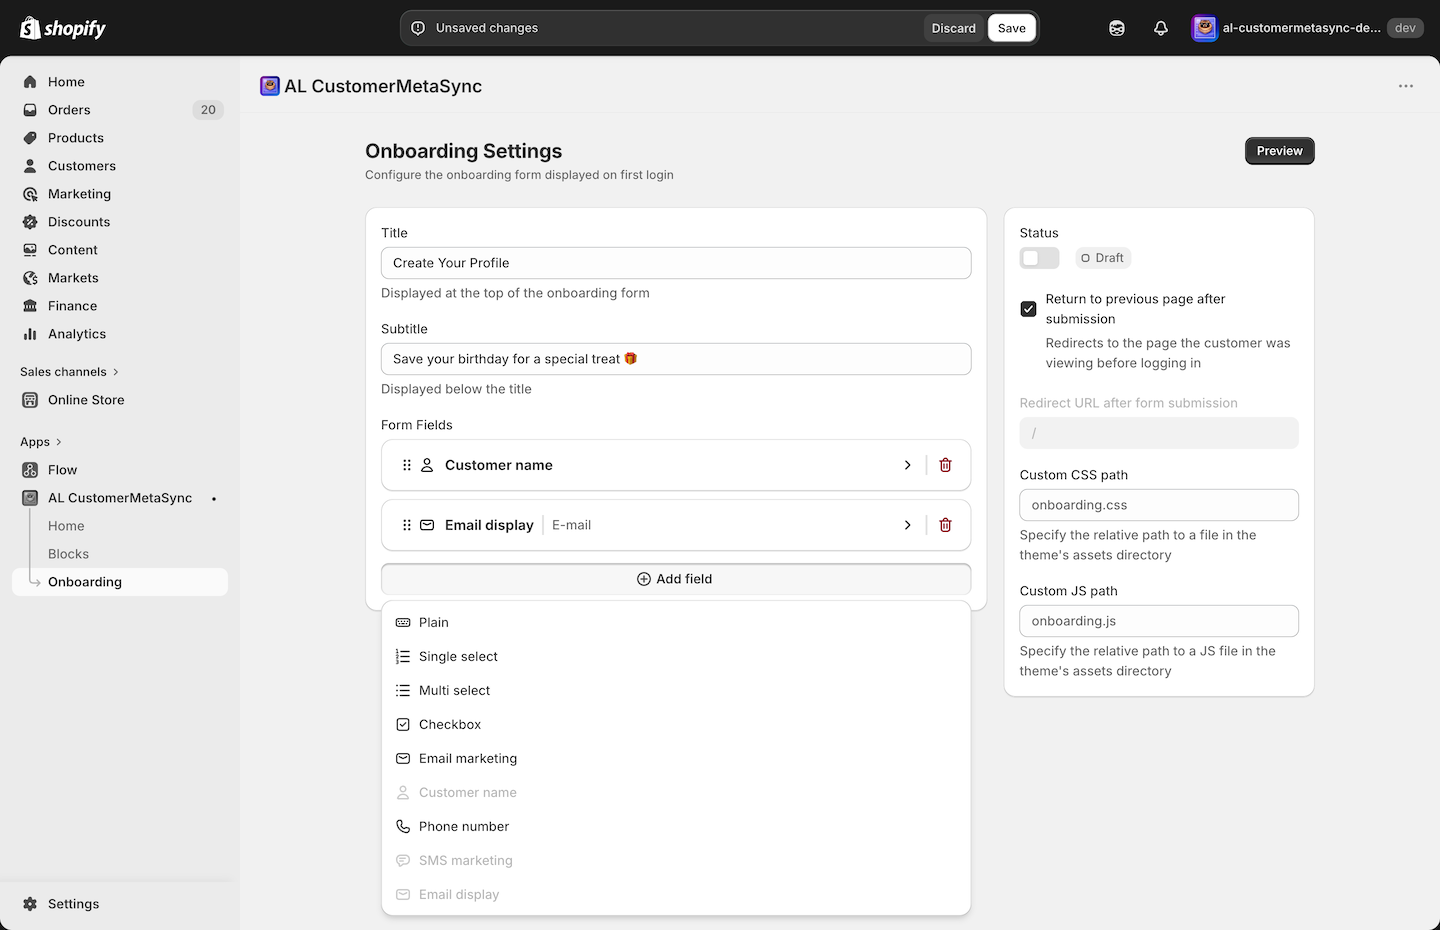Screen dimensions: 1440x930
Task: Click the Draft status badge
Action: tap(1103, 258)
